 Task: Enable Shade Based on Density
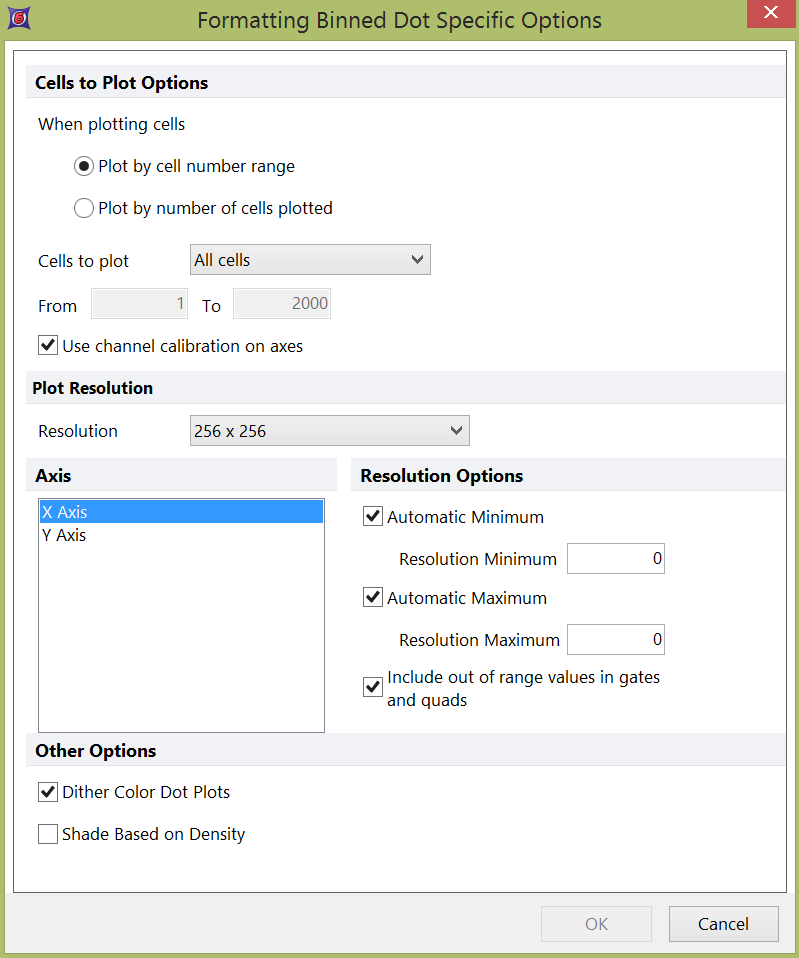48,834
